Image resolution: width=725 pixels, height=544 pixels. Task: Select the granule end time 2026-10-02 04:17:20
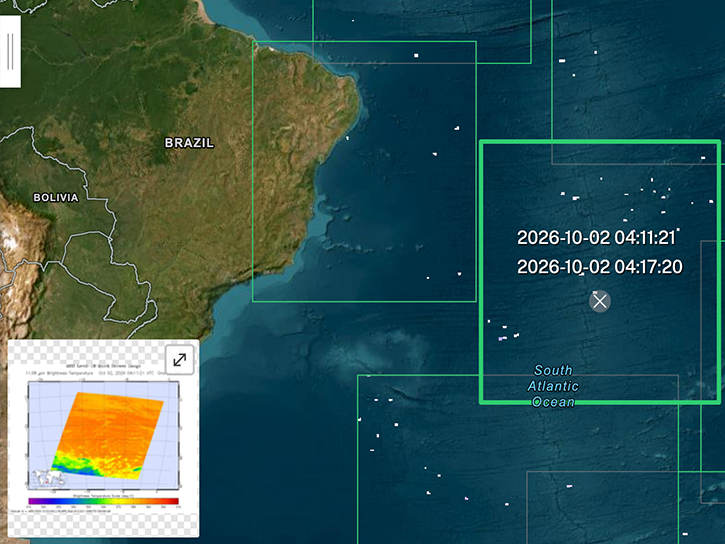click(x=599, y=267)
